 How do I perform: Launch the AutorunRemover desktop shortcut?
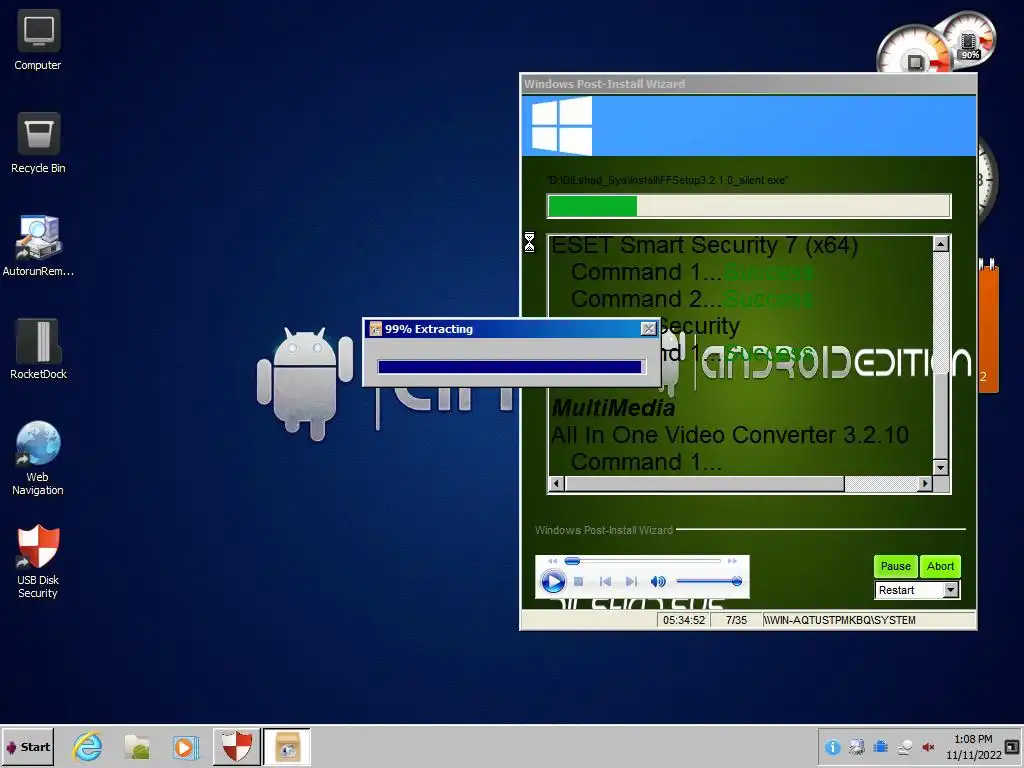[38, 246]
